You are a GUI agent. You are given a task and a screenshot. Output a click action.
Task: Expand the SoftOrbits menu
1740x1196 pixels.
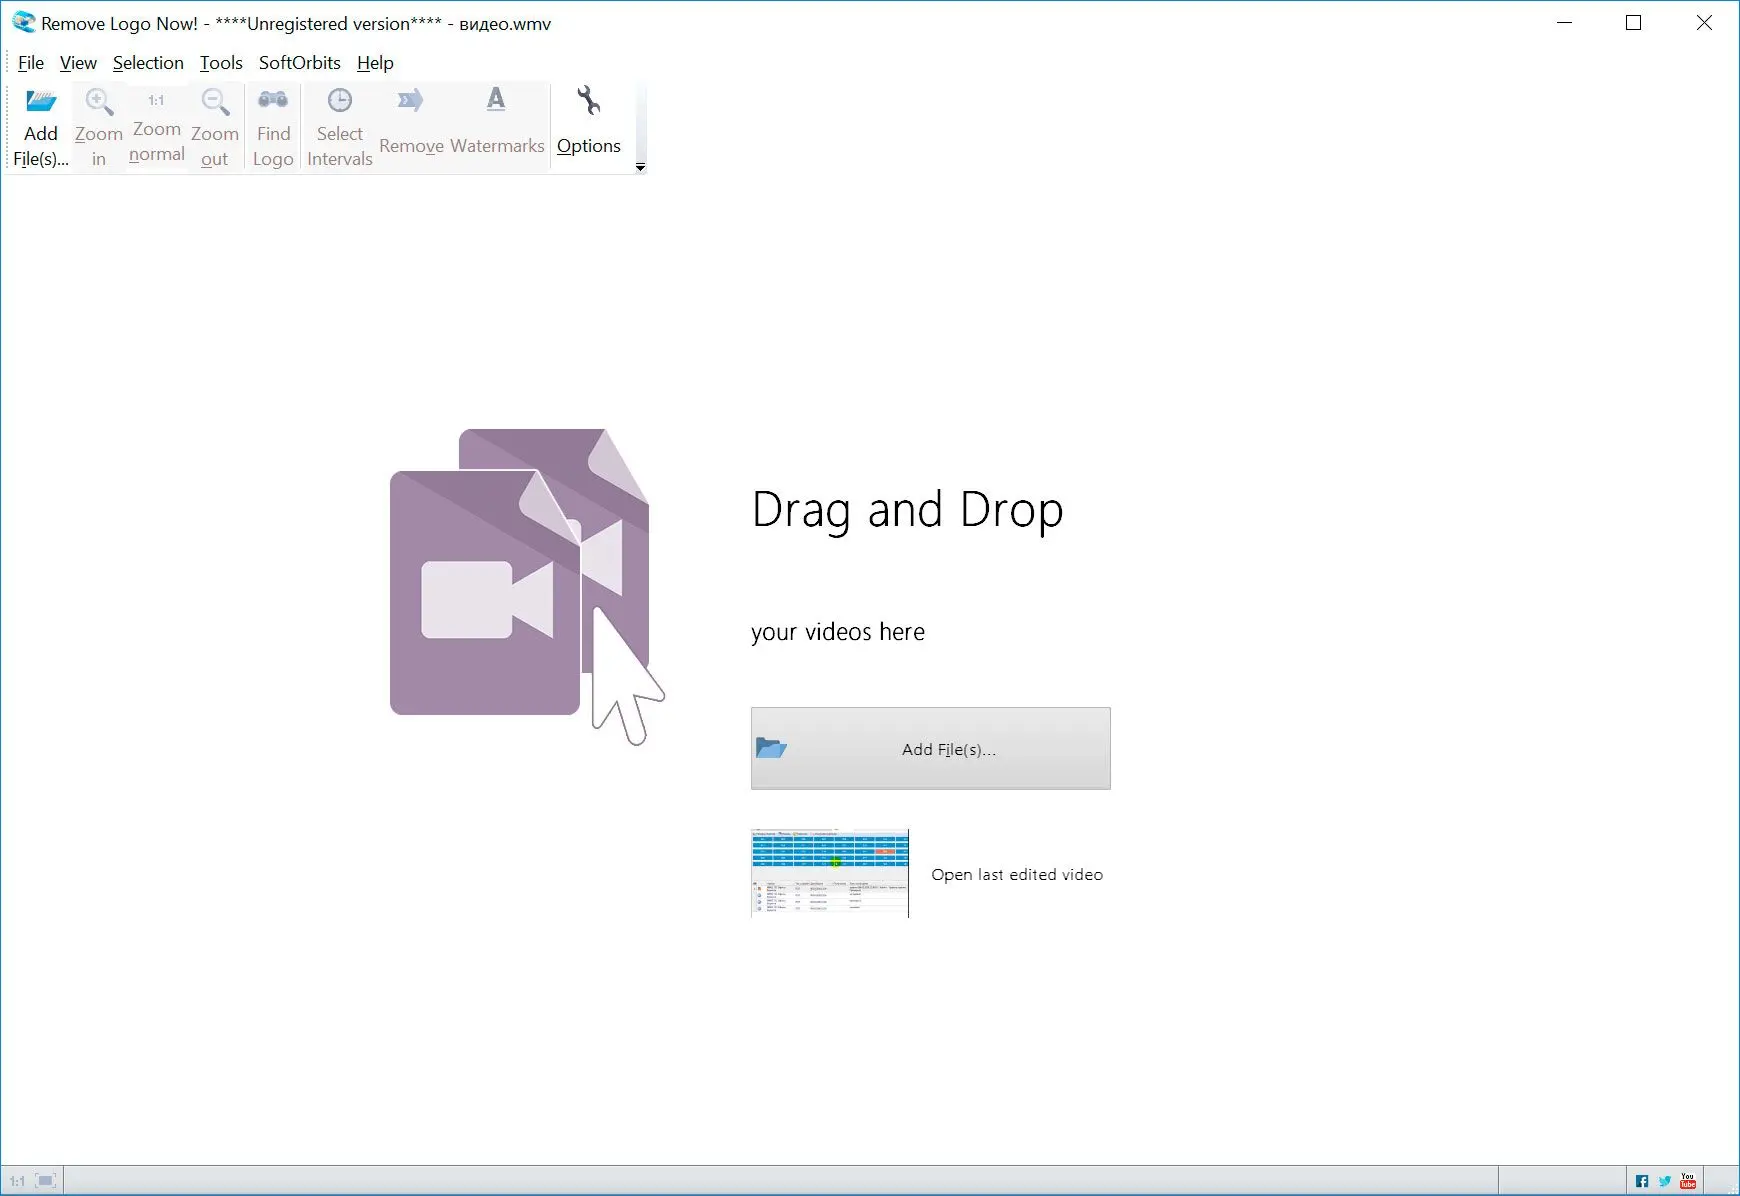tap(299, 63)
